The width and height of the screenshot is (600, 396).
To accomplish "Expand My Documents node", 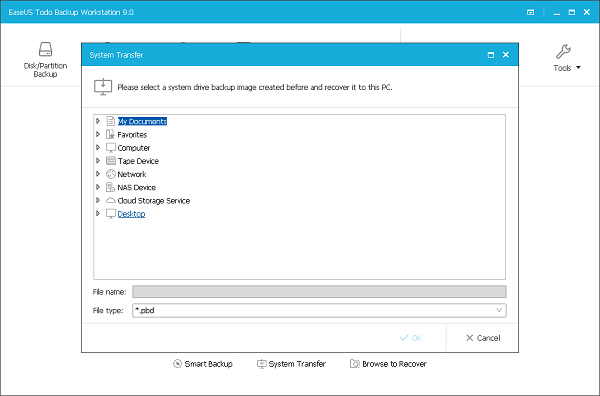I will tap(98, 121).
